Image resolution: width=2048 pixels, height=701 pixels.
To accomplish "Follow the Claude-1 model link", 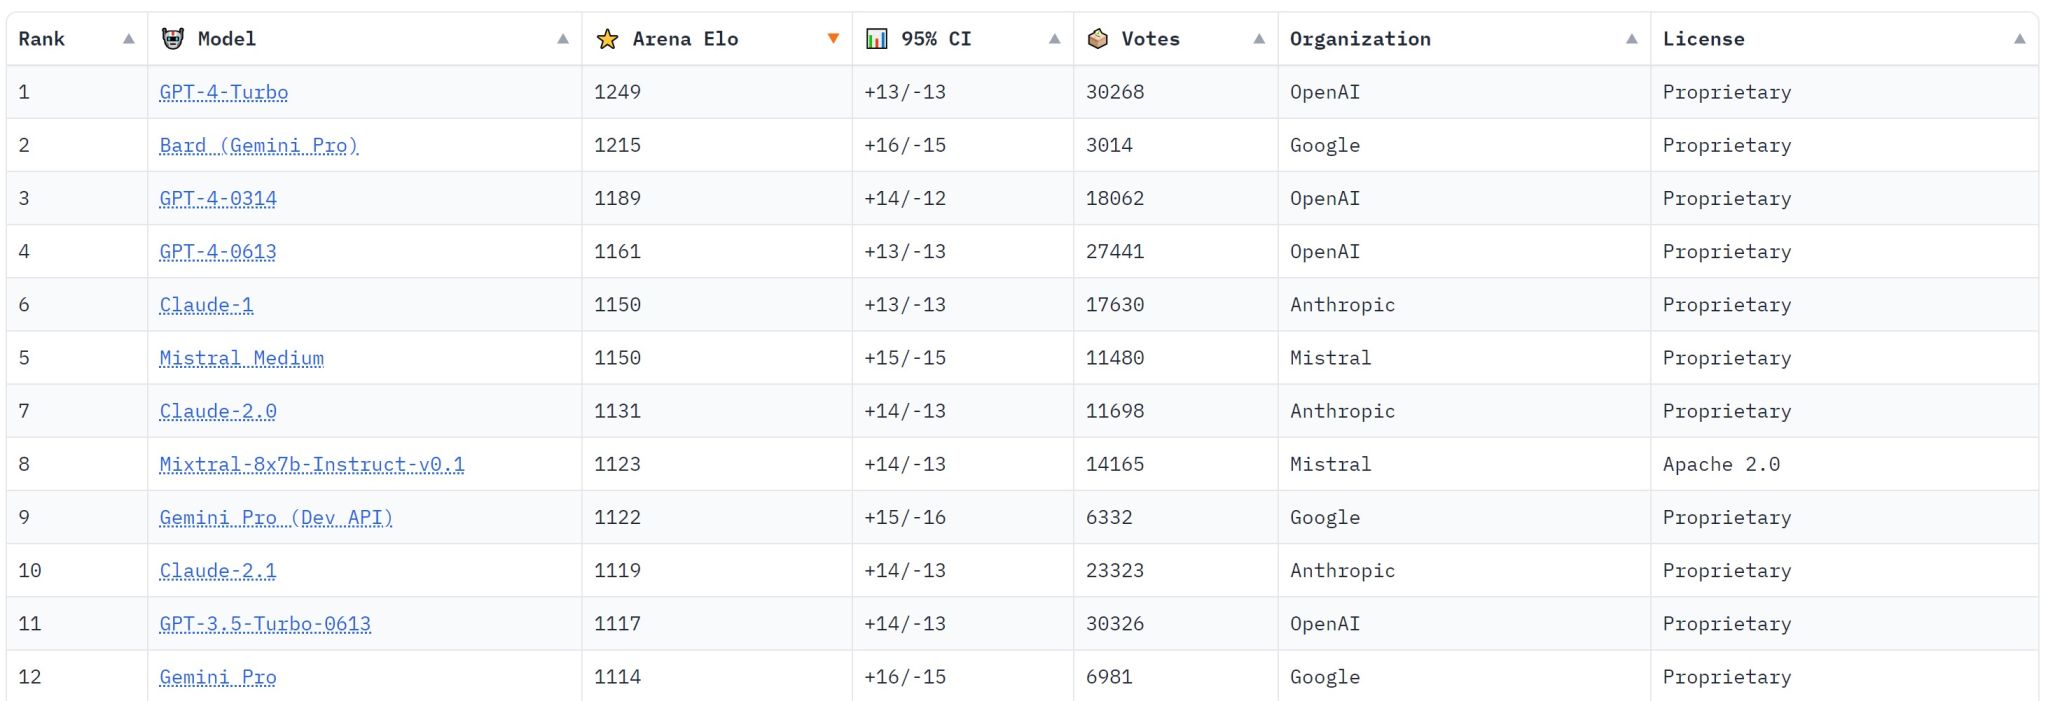I will [206, 305].
